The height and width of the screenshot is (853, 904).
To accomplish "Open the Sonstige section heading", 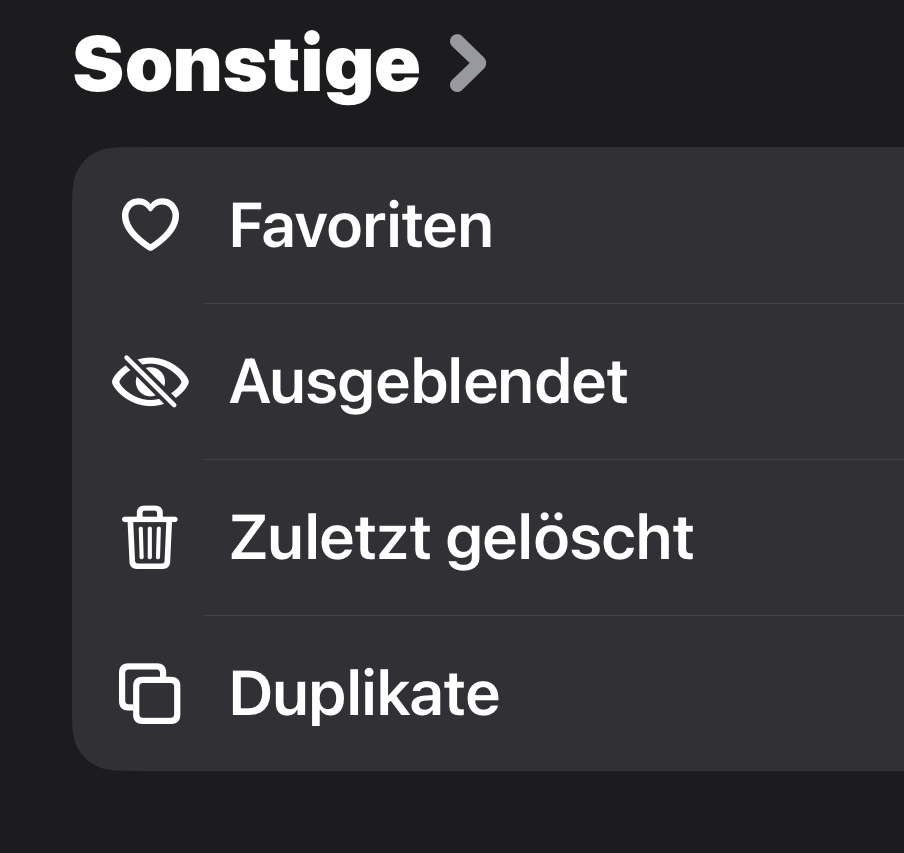I will click(246, 64).
